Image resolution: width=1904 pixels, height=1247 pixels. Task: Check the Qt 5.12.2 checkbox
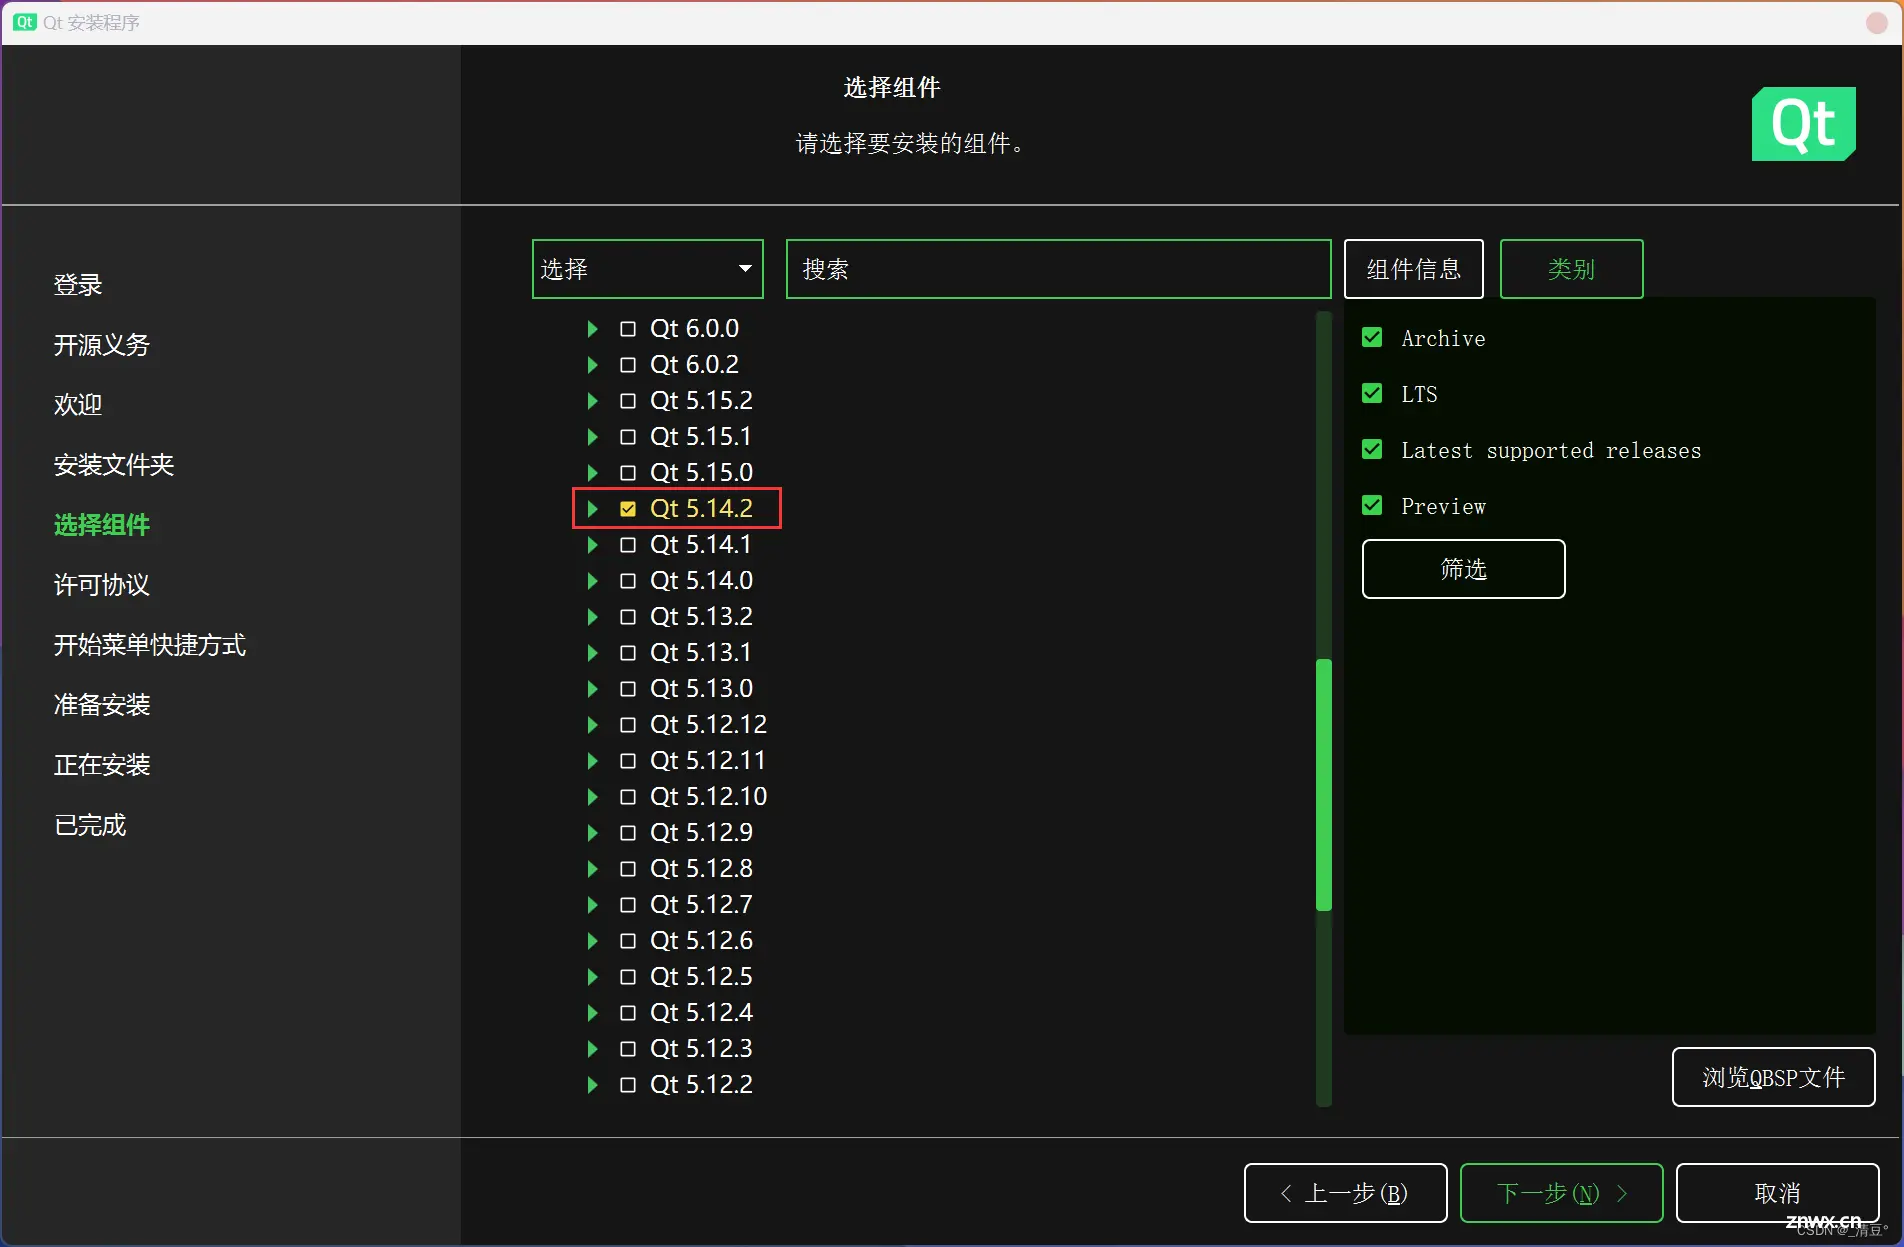[628, 1085]
